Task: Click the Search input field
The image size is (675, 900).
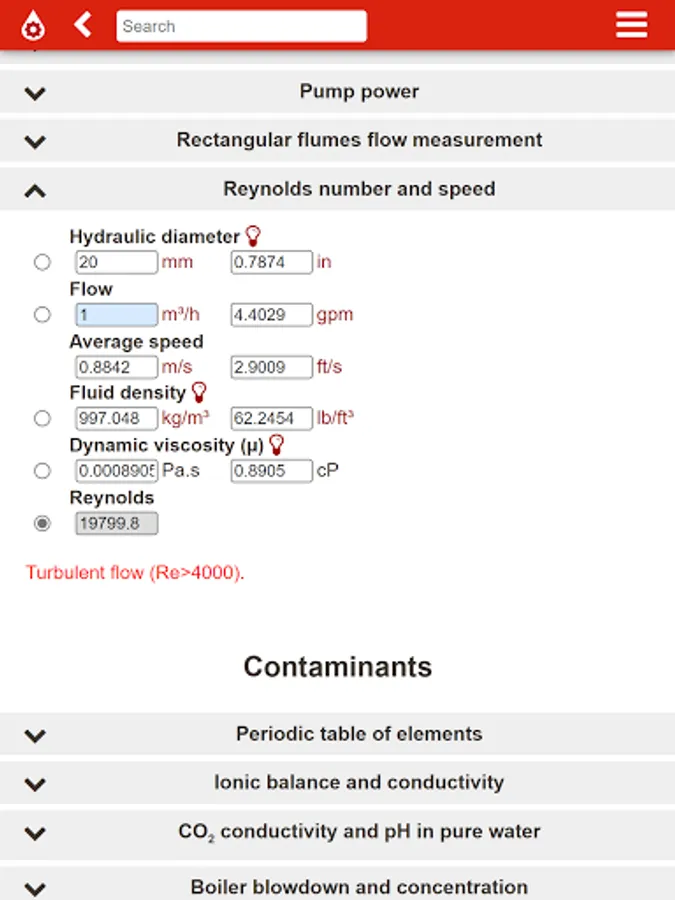Action: click(241, 26)
